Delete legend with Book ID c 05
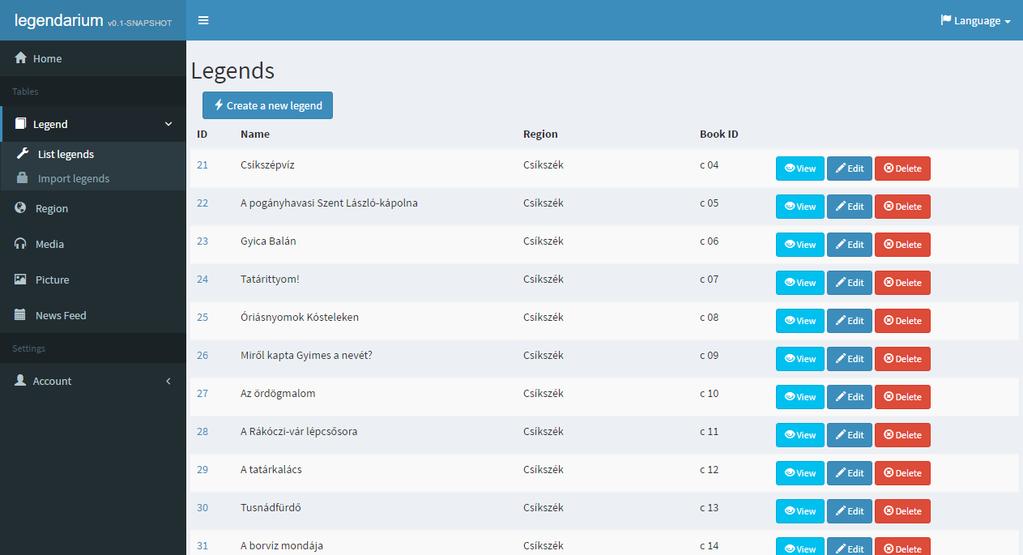 902,206
